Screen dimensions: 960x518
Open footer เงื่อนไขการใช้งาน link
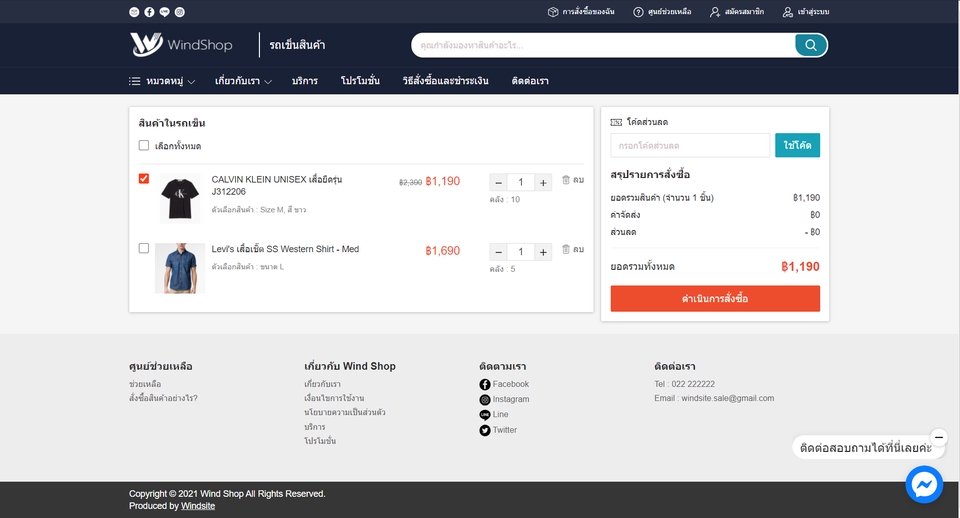click(334, 398)
